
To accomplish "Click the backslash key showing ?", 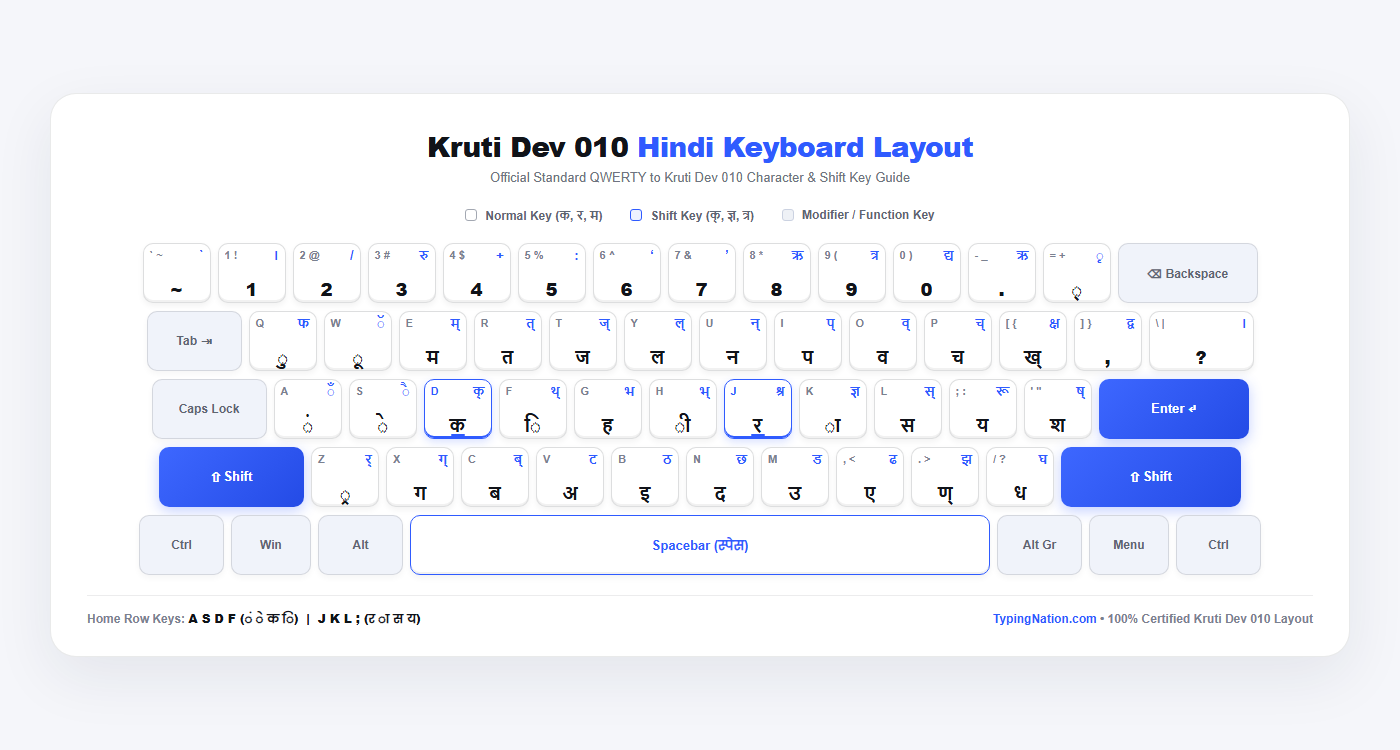I will pos(1201,341).
